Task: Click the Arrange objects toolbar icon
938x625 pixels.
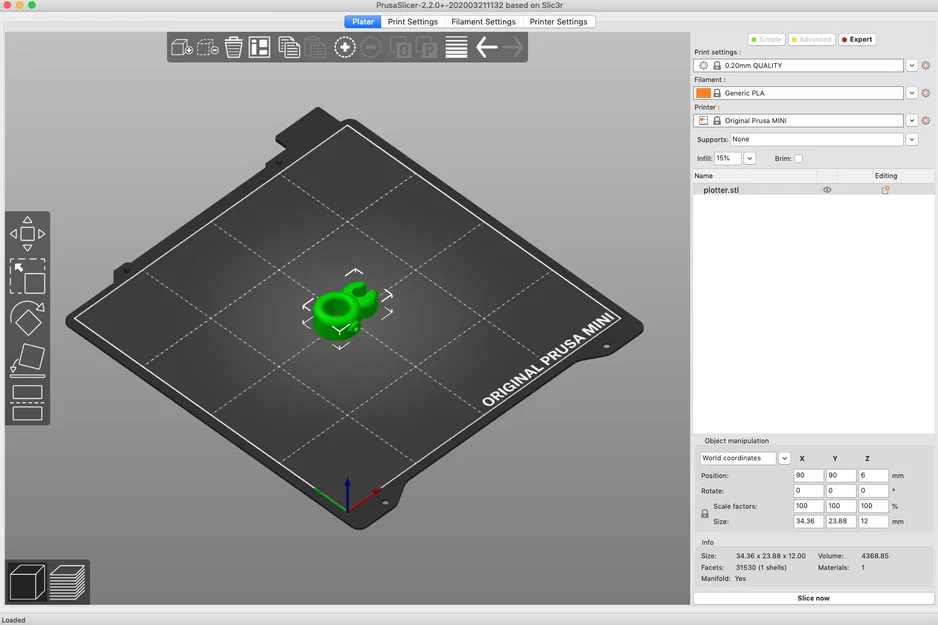Action: (x=259, y=47)
